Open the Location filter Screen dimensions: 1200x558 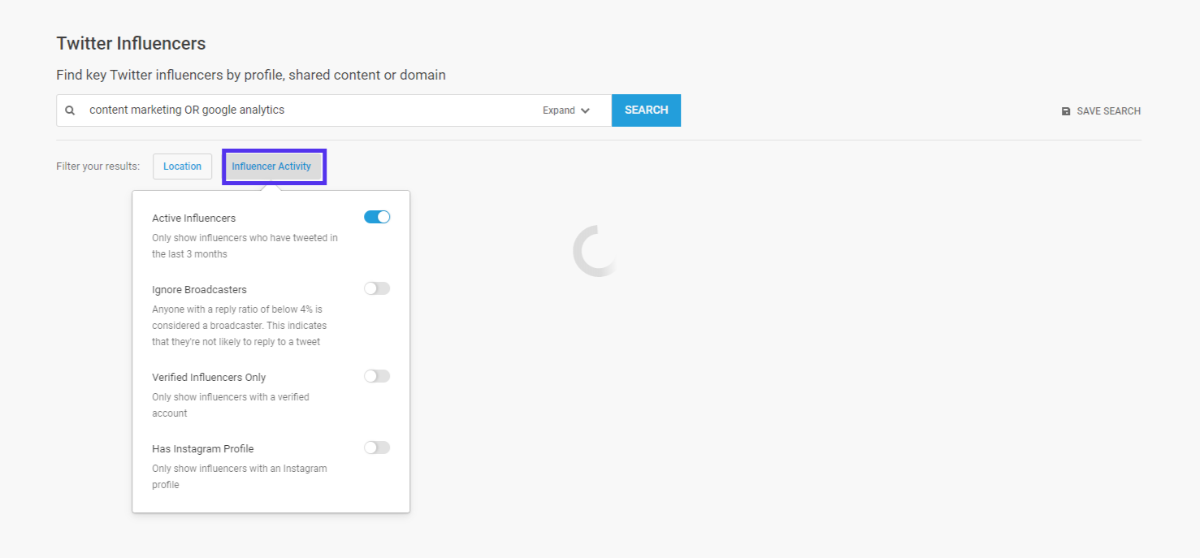tap(182, 166)
